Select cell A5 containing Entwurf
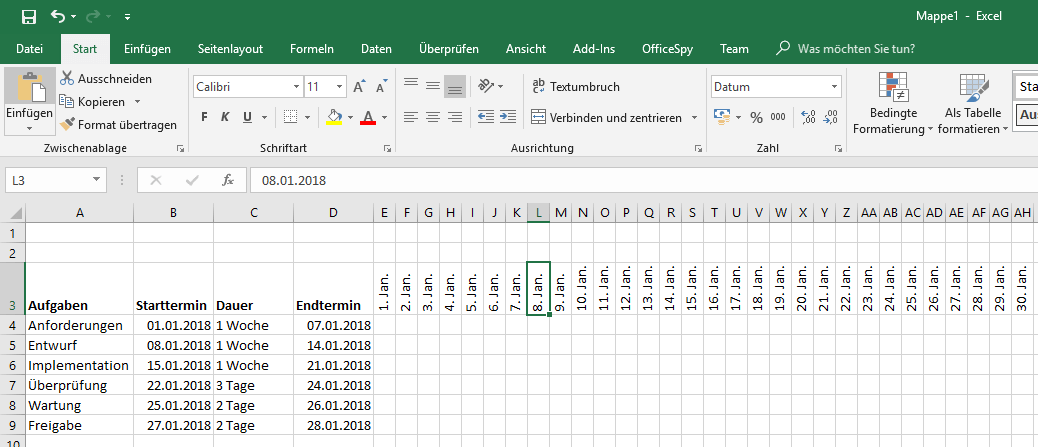Image resolution: width=1038 pixels, height=447 pixels. [x=78, y=345]
